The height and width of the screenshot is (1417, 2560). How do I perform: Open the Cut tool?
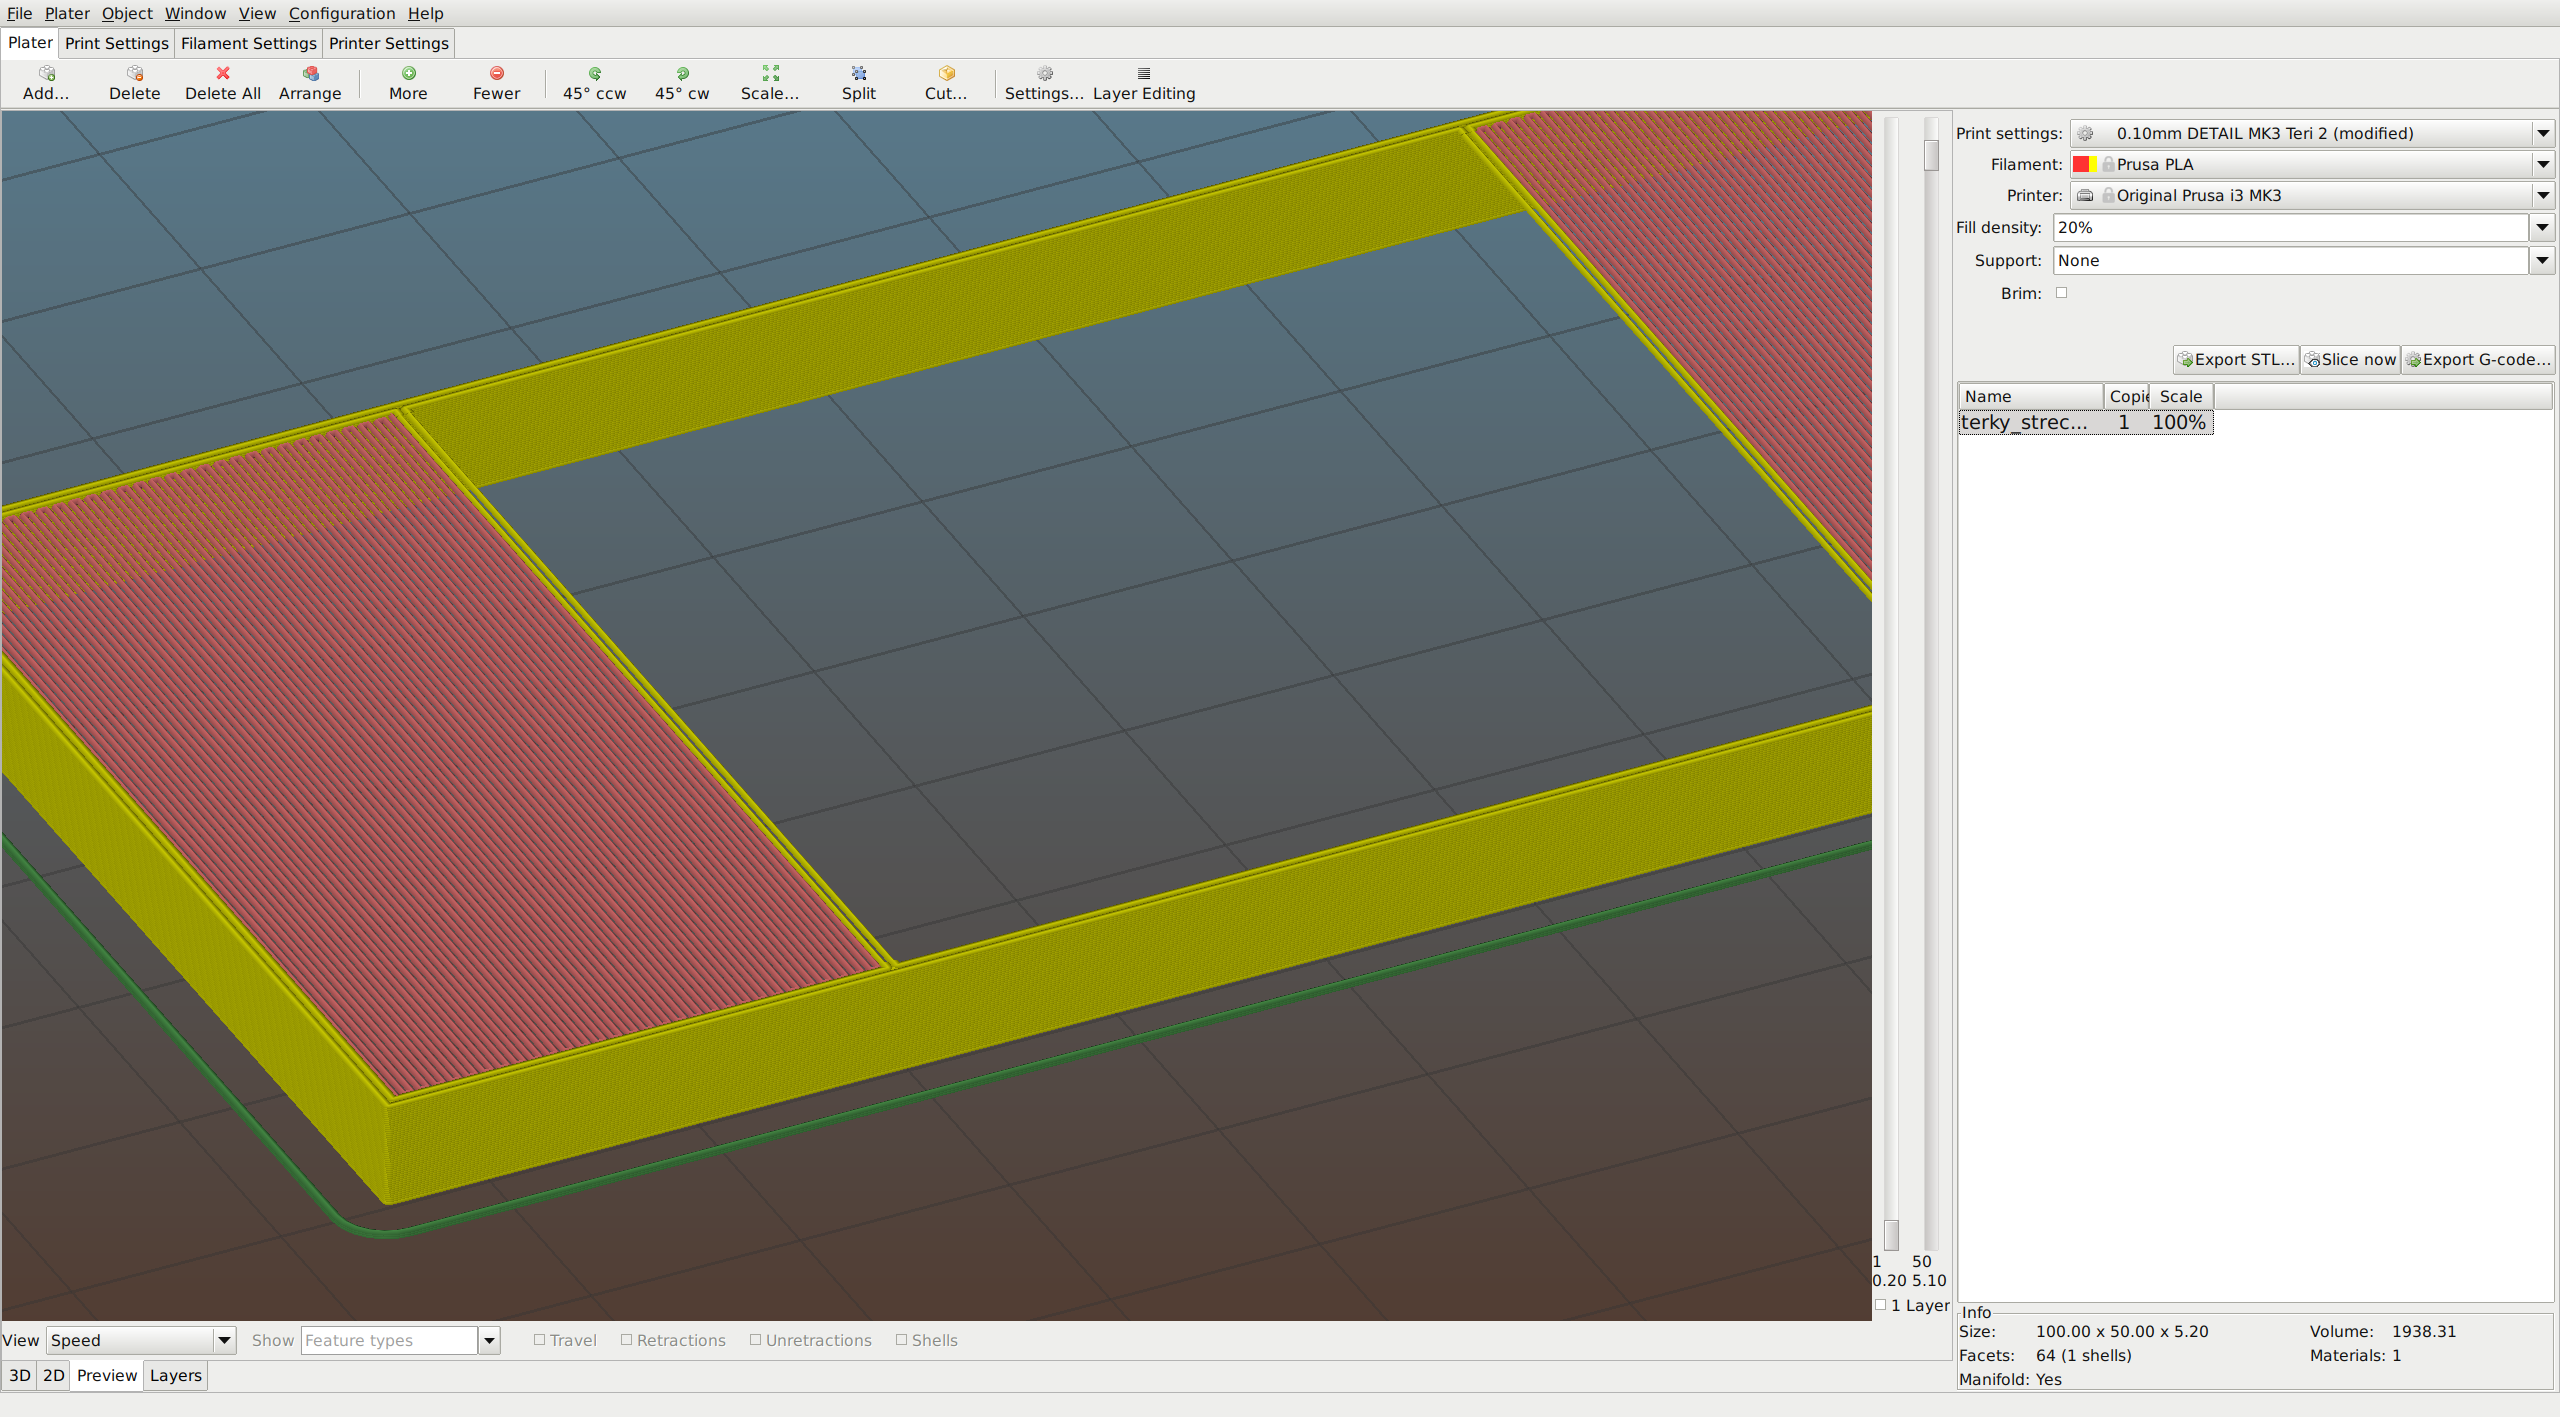pos(945,84)
